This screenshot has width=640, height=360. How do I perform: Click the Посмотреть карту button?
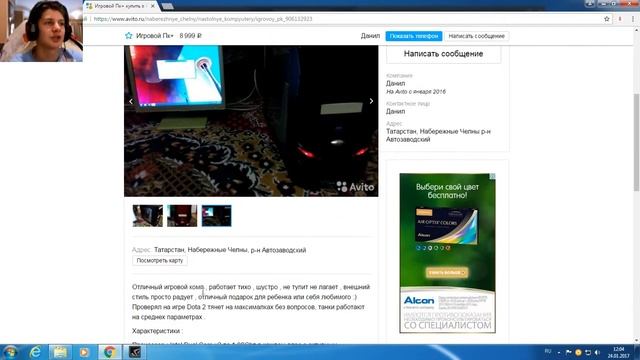(x=160, y=260)
